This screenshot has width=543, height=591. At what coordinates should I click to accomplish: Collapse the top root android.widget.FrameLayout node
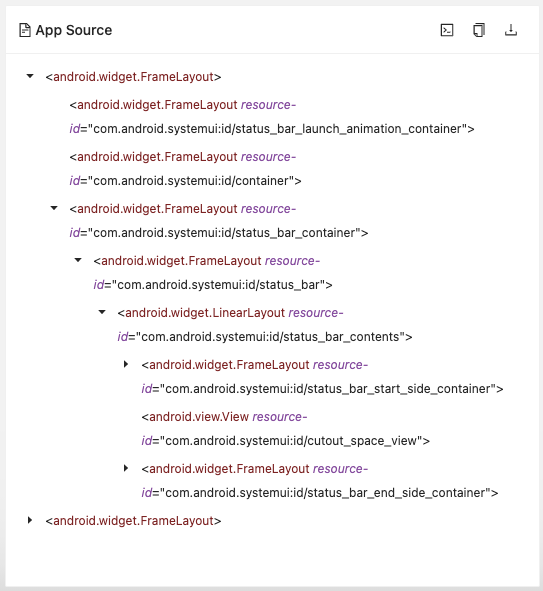pos(30,77)
